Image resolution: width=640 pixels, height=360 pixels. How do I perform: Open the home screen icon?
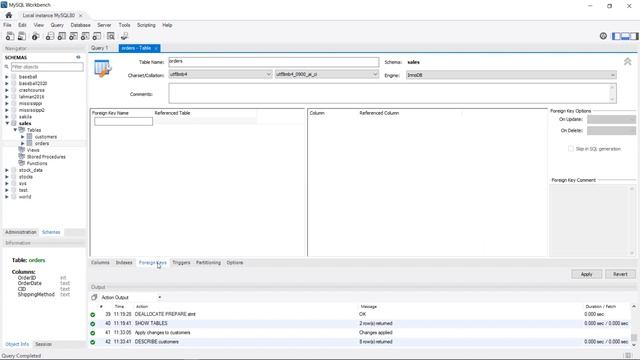tap(9, 15)
